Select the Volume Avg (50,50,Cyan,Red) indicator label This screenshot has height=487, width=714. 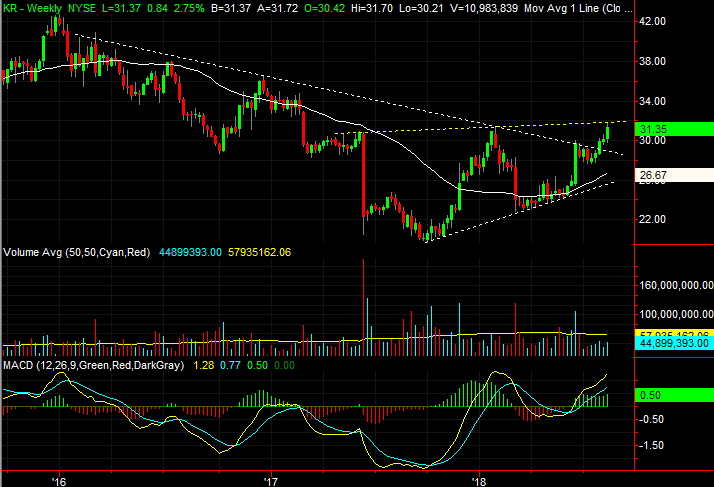[76, 252]
